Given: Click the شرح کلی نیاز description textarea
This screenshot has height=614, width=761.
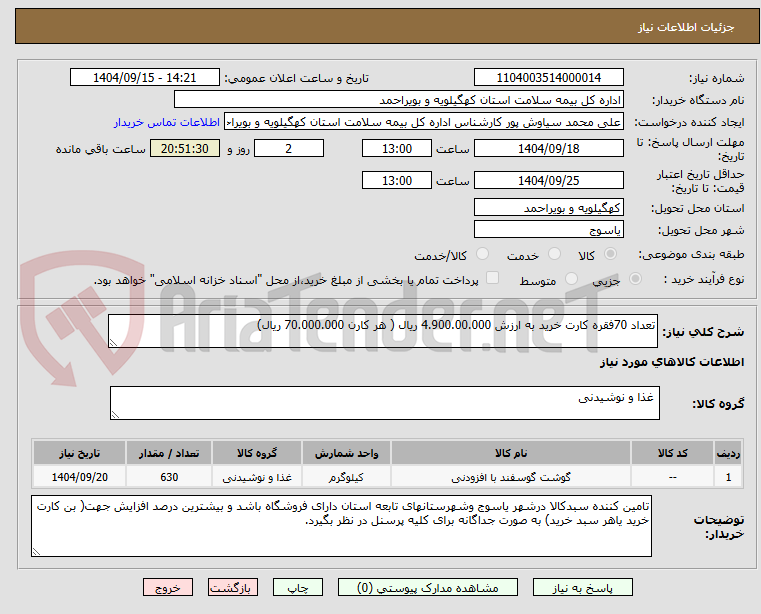Looking at the screenshot, I should pyautogui.click(x=383, y=331).
